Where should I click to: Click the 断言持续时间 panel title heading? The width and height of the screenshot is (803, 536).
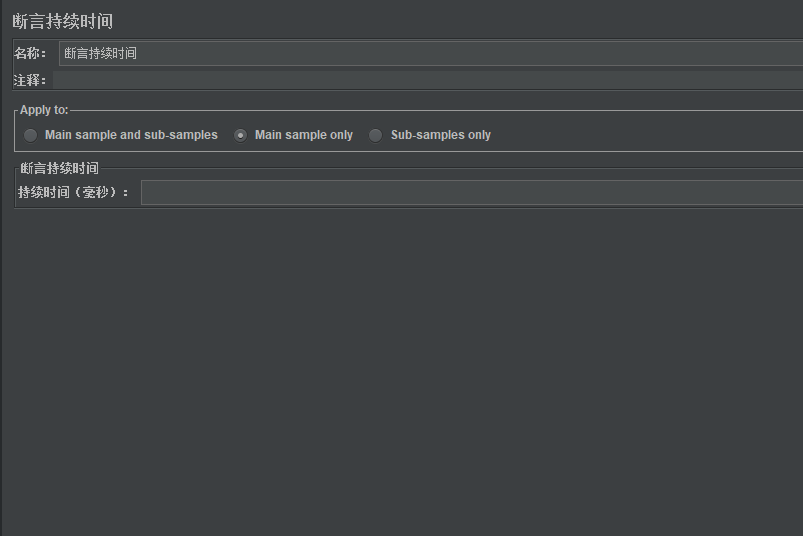pos(62,22)
